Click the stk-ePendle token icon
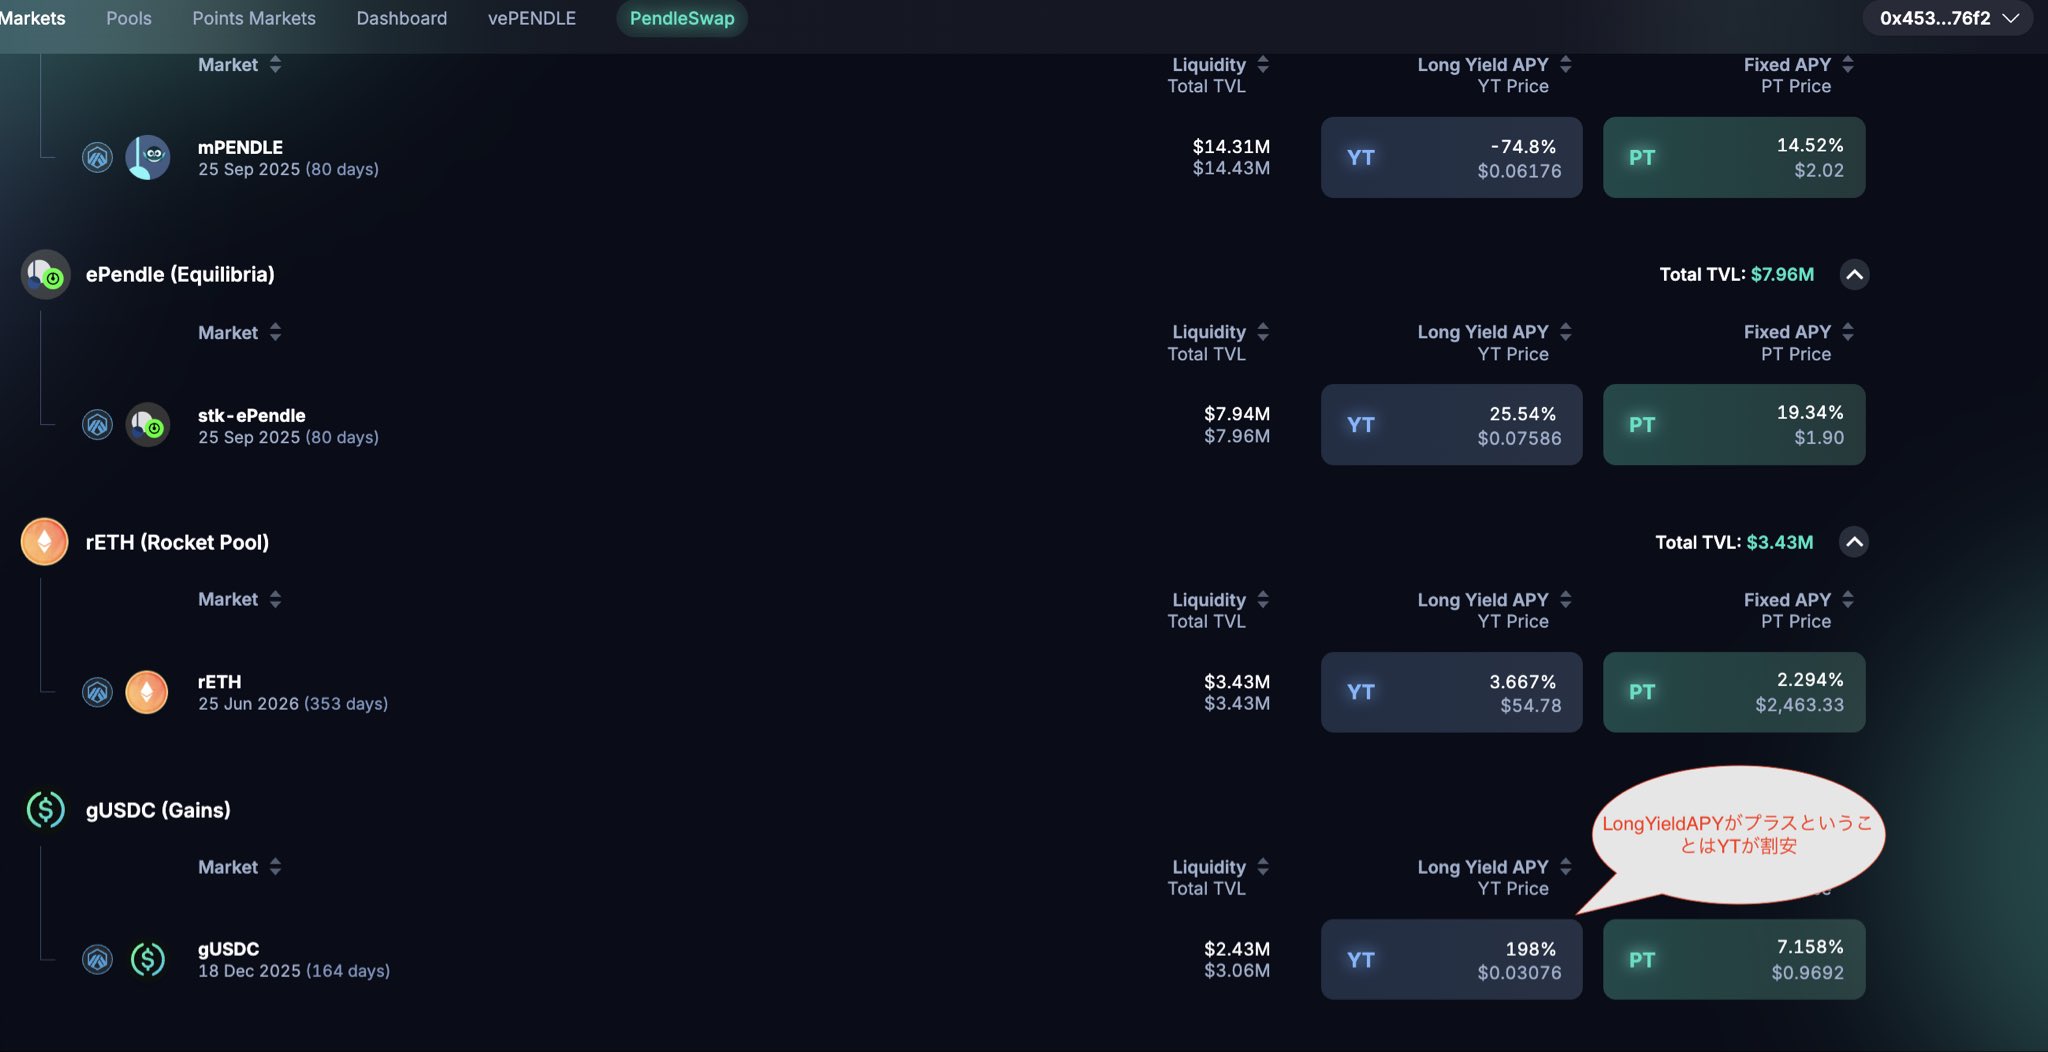2048x1052 pixels. pos(147,425)
